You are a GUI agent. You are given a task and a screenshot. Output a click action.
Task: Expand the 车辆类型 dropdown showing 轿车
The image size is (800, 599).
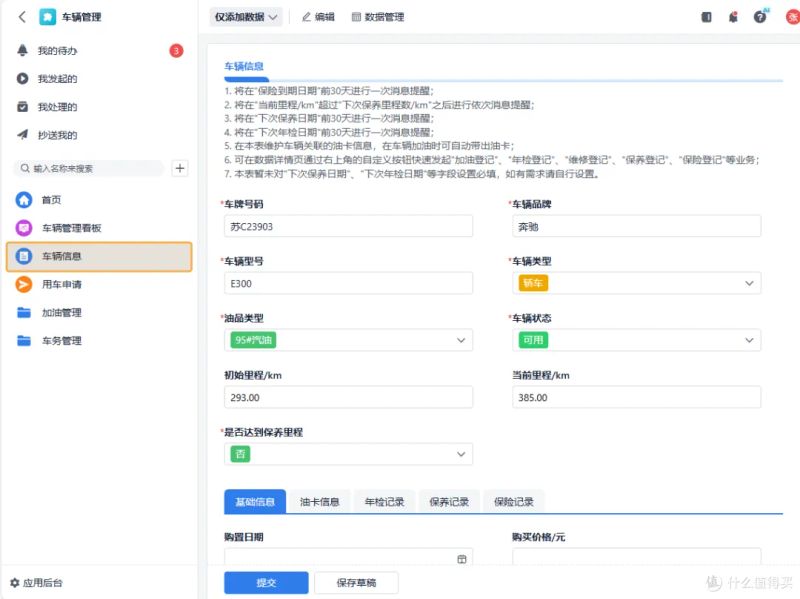click(x=636, y=283)
